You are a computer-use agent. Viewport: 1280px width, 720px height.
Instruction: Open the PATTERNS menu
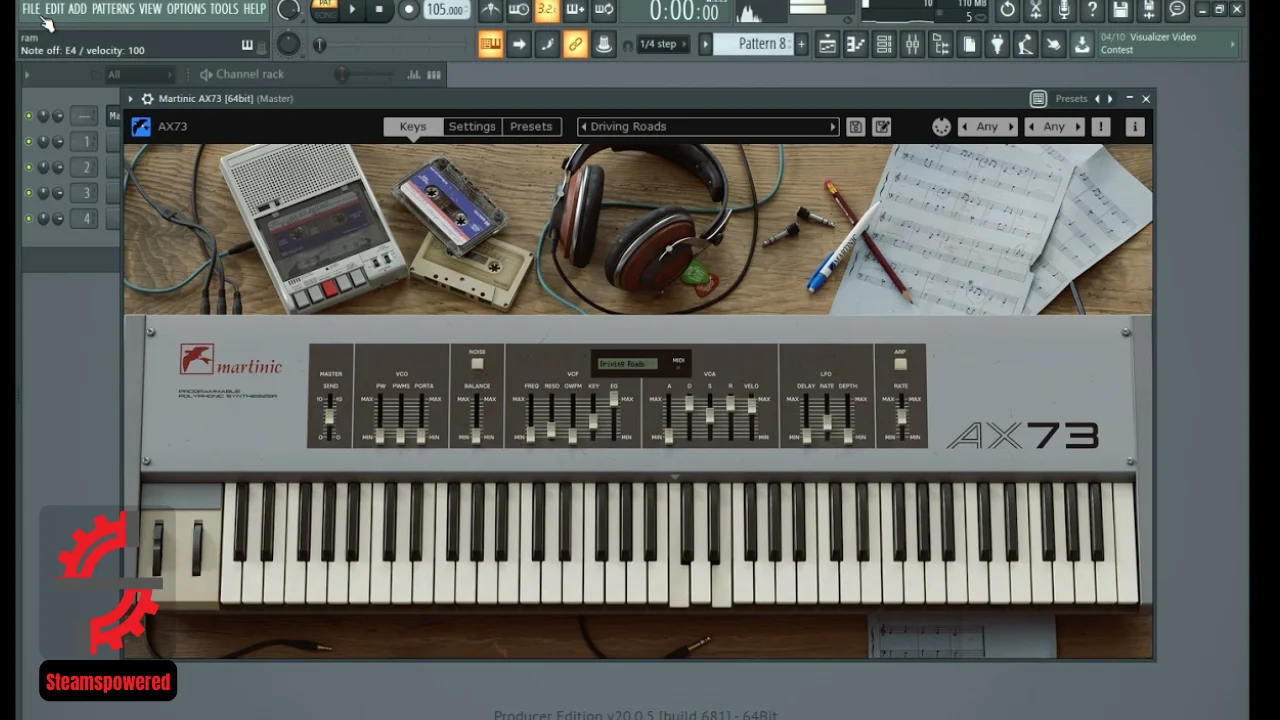113,9
